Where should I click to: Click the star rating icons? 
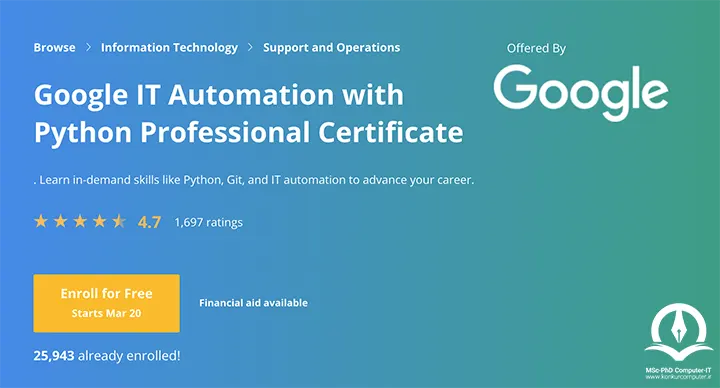click(x=80, y=221)
